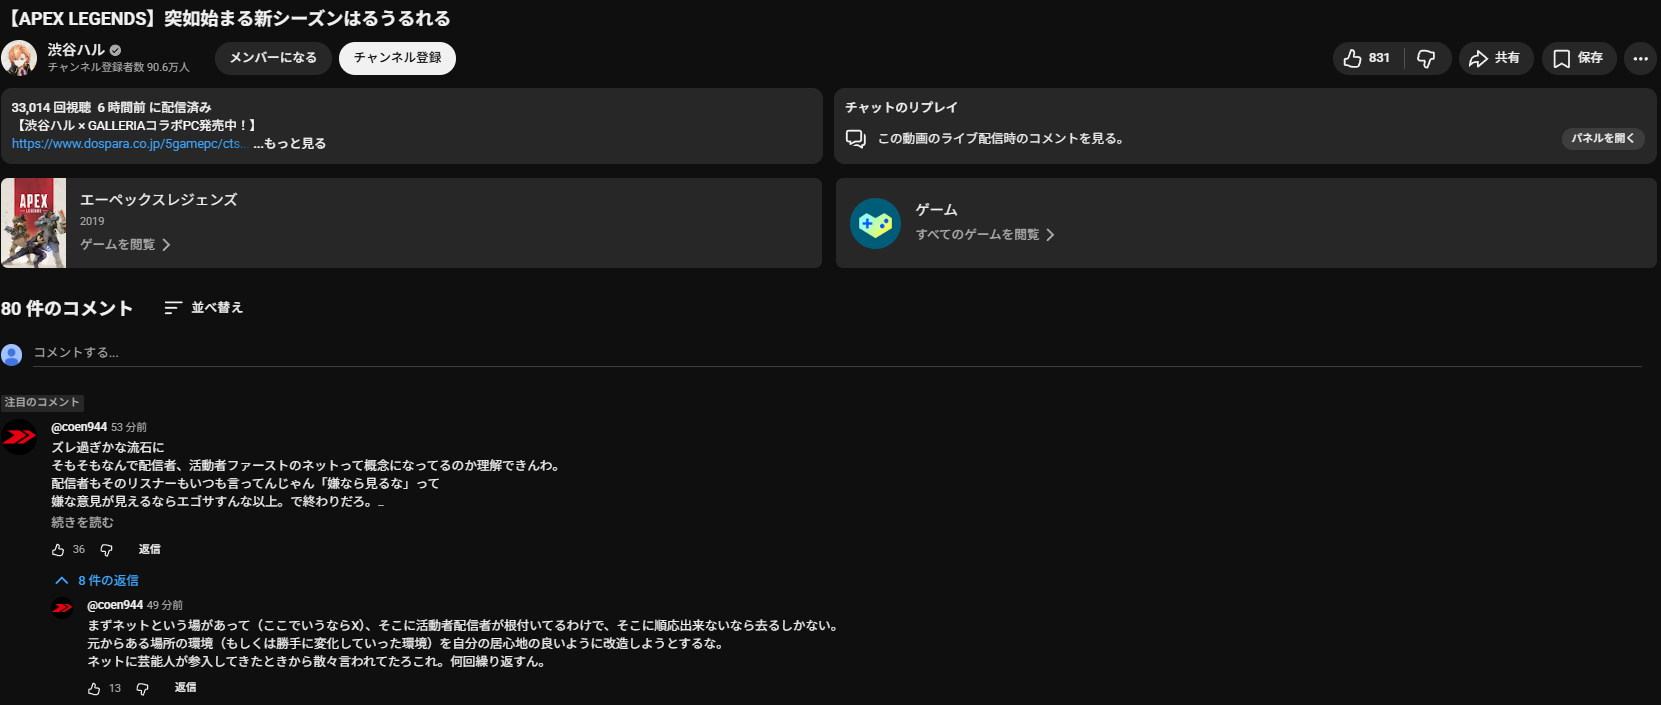Subscribe using the チャンネル登録 button
Screen dimensions: 1661x705
click(x=397, y=58)
